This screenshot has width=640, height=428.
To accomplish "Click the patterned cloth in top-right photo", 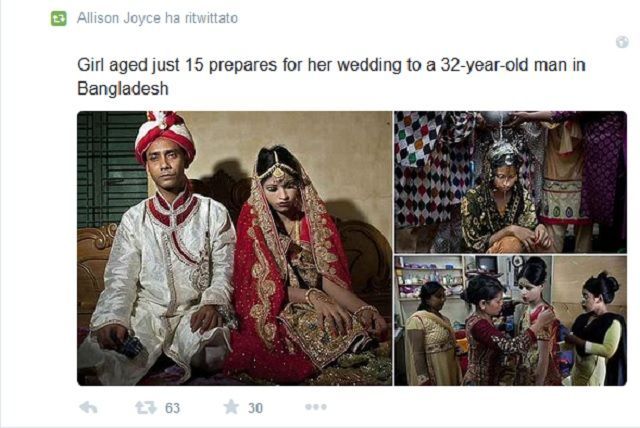I will pos(433,171).
